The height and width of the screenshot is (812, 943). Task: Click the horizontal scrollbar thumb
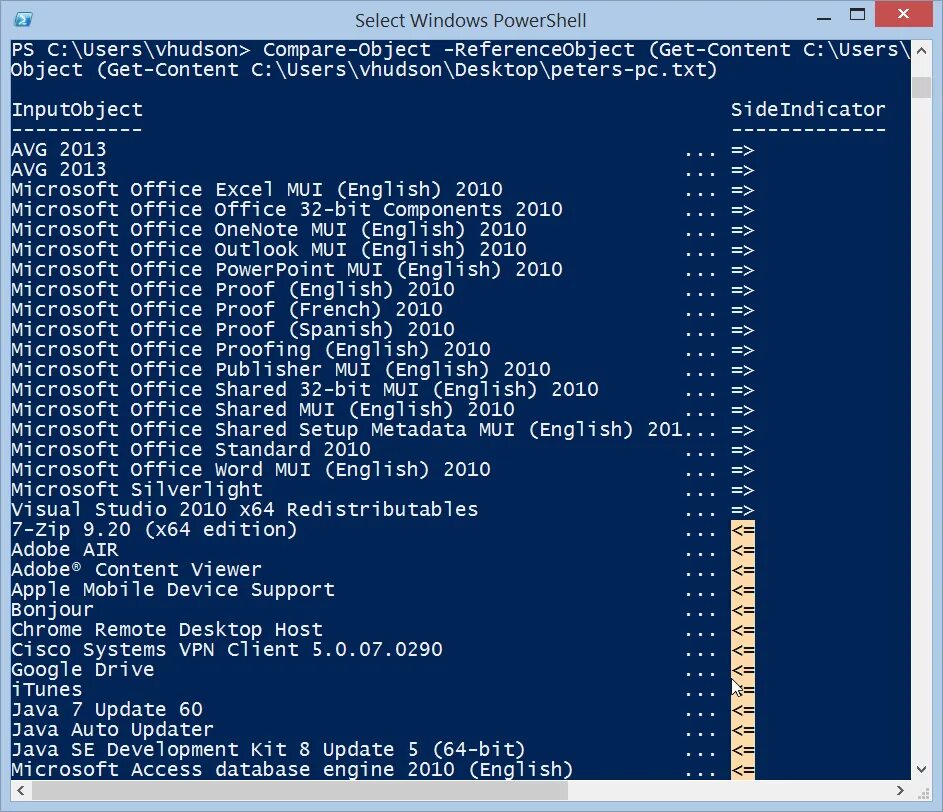click(299, 790)
